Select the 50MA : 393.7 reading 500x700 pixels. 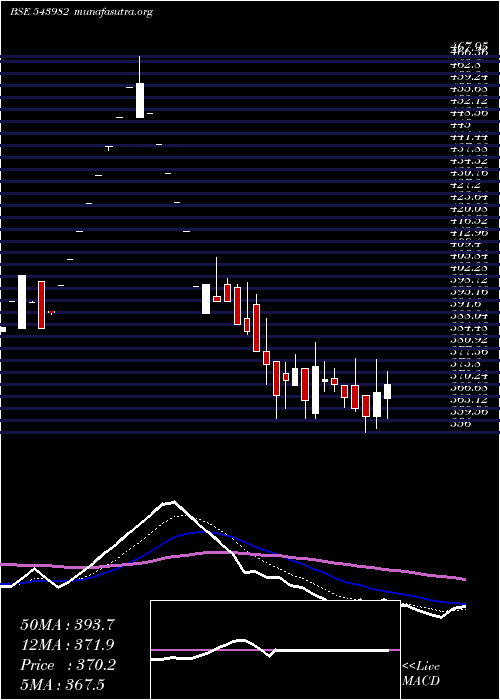67,625
